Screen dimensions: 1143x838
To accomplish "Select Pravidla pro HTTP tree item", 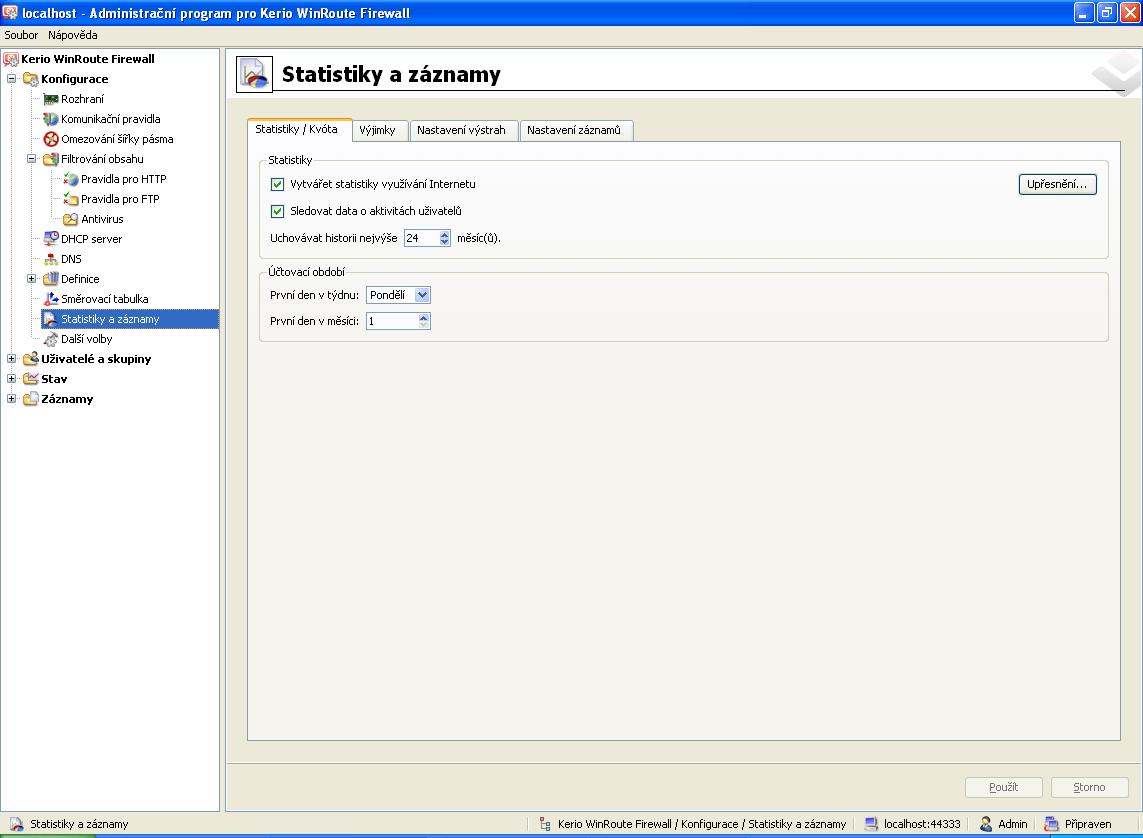I will click(123, 179).
